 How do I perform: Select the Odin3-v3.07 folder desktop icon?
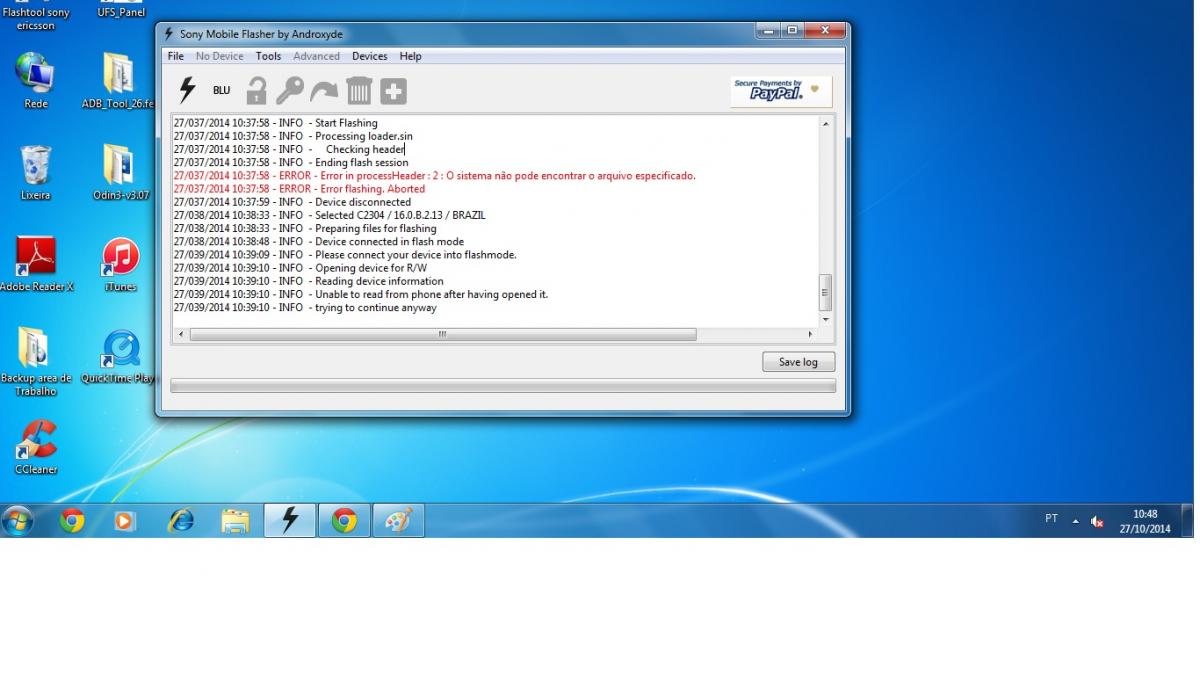point(119,172)
